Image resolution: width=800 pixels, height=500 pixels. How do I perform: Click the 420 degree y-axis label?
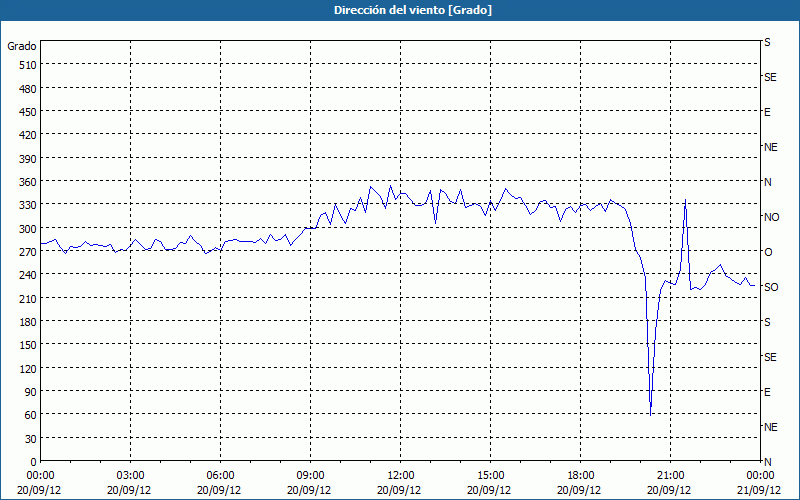[28, 135]
